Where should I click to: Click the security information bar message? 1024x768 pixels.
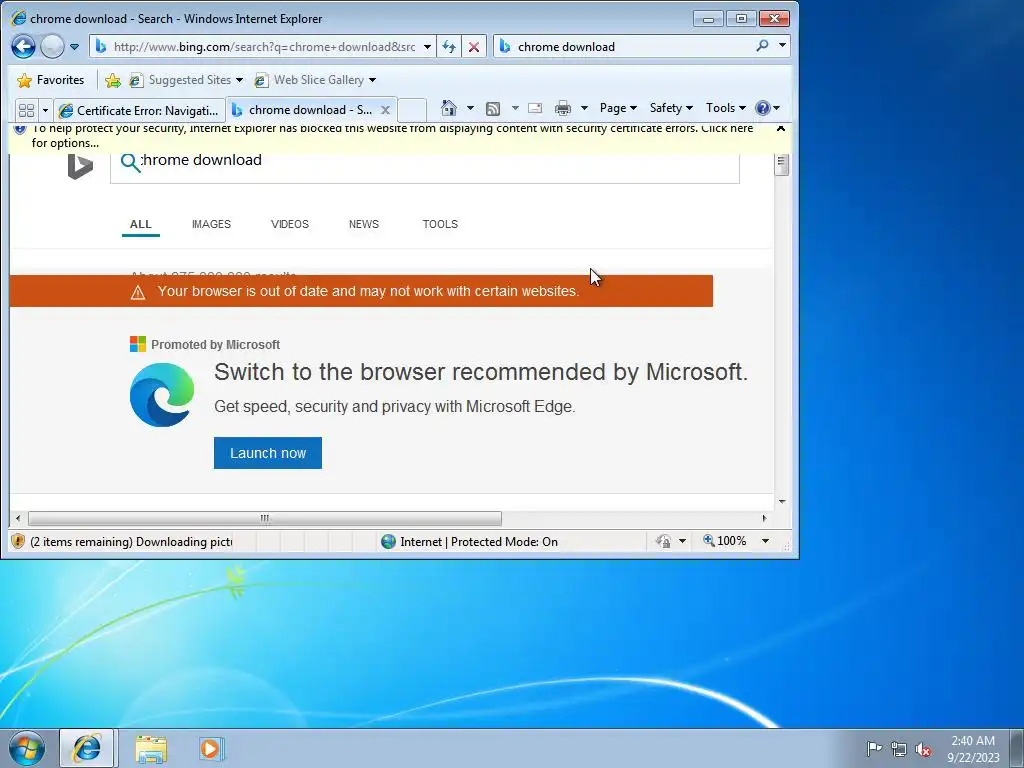pos(392,136)
